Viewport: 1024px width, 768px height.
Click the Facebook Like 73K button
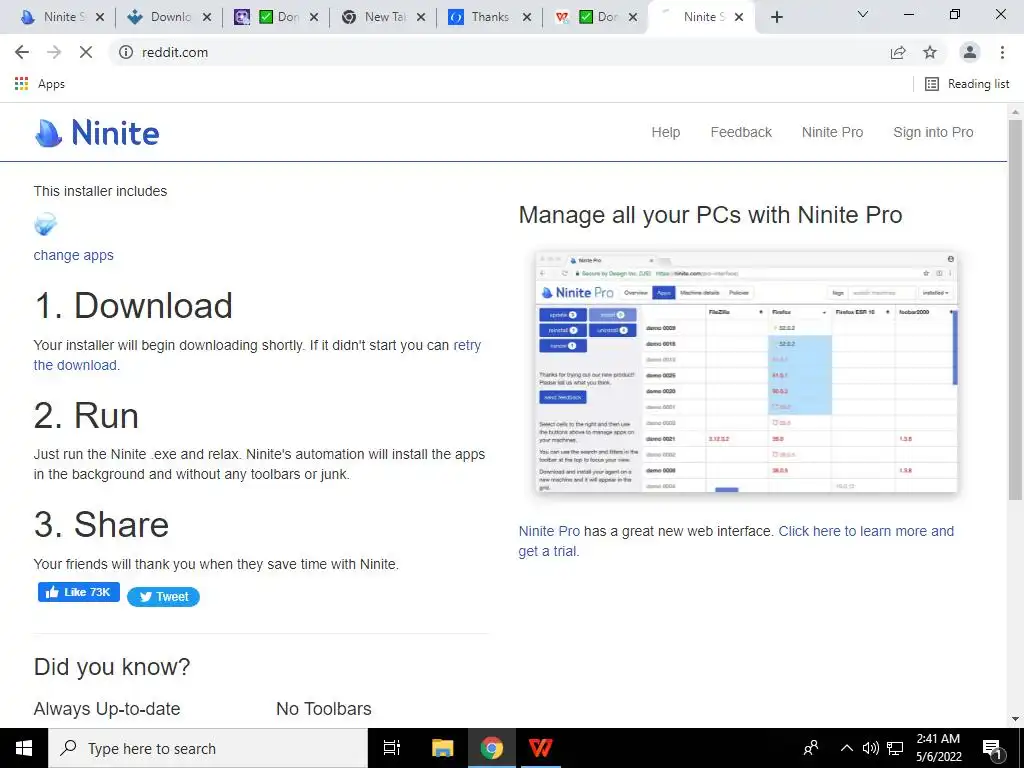(x=79, y=592)
